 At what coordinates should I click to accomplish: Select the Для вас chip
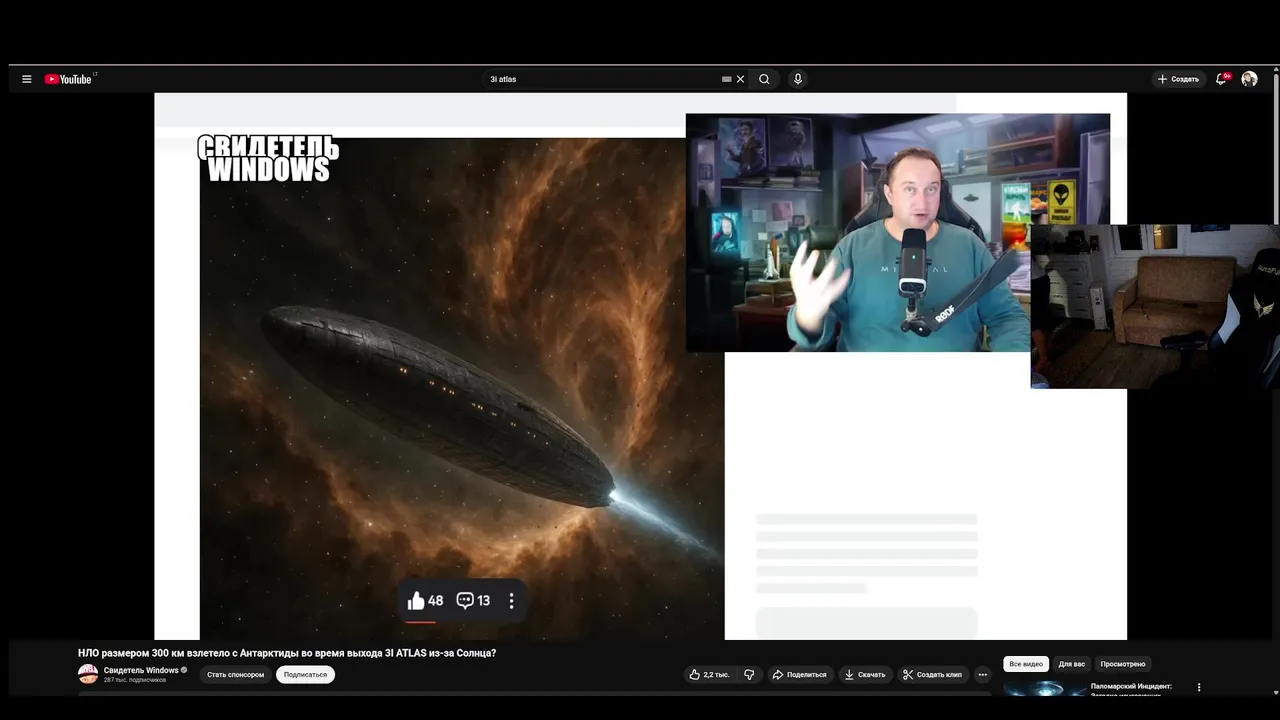point(1072,664)
